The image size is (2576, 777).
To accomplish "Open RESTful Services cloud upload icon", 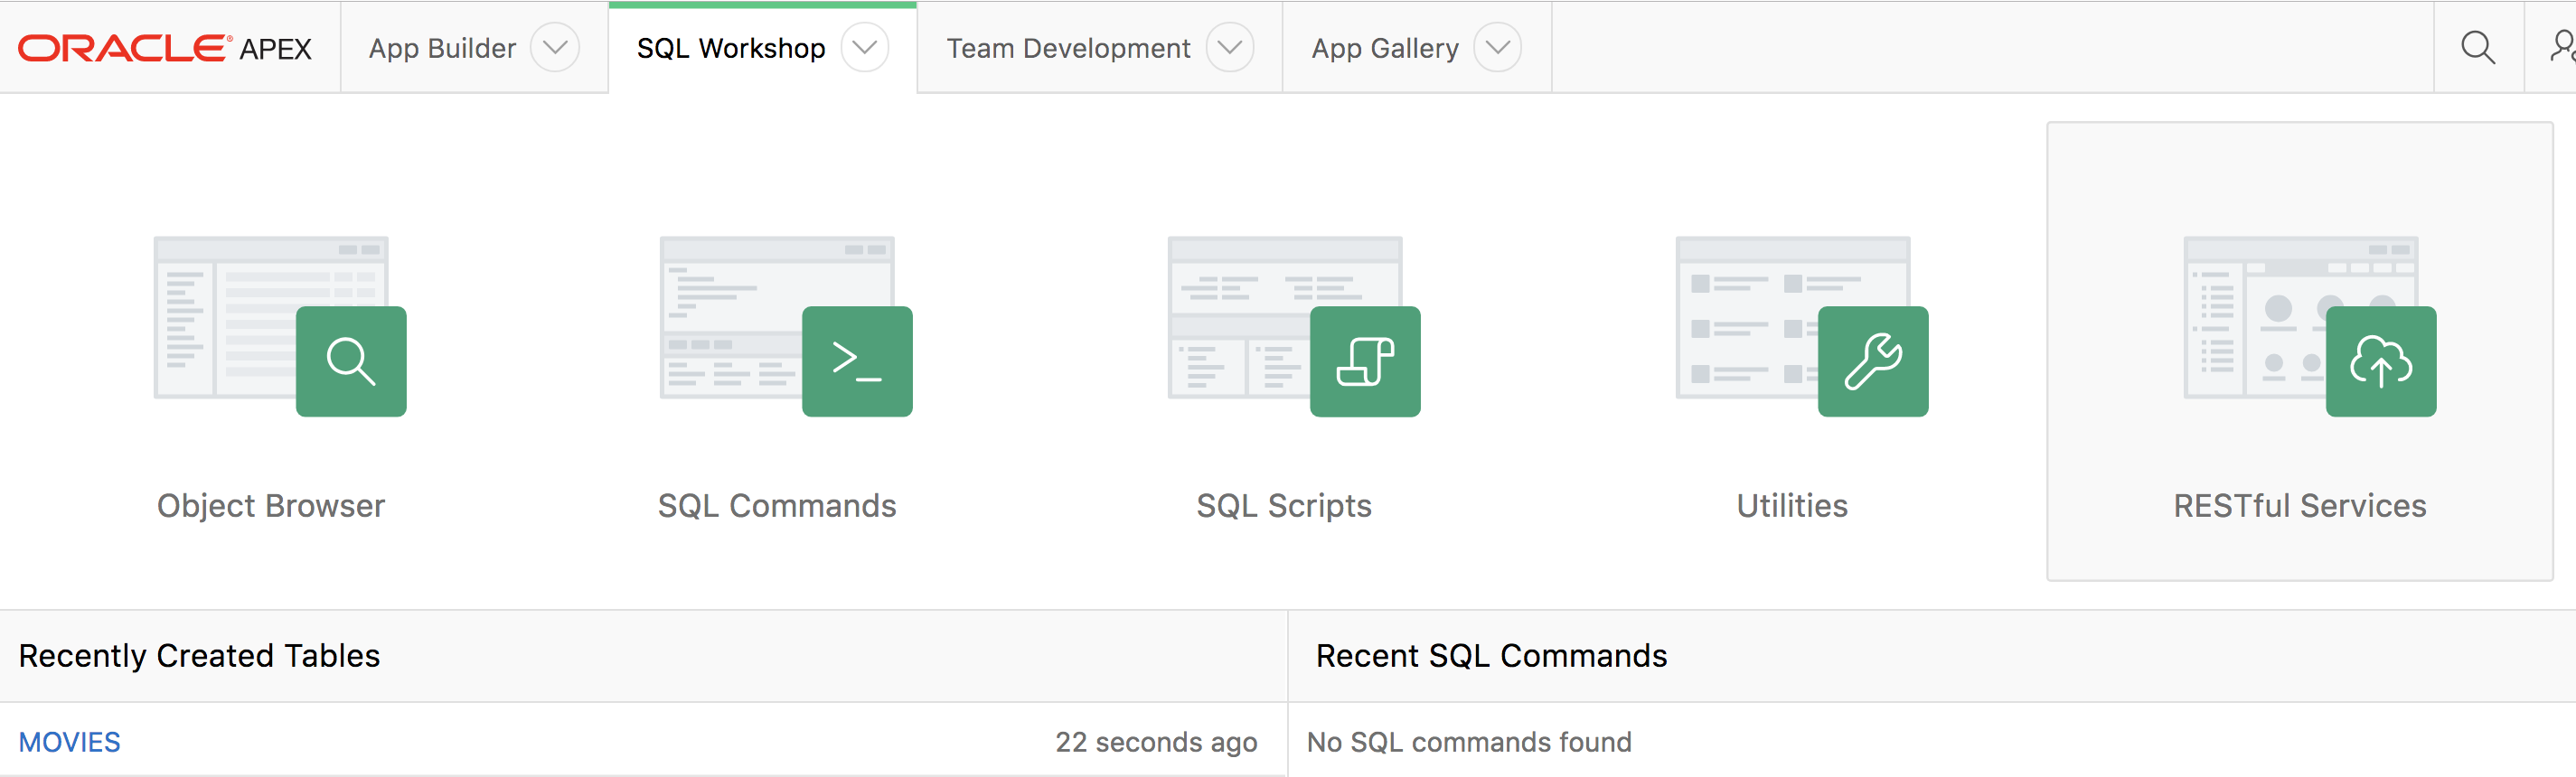I will point(2381,361).
